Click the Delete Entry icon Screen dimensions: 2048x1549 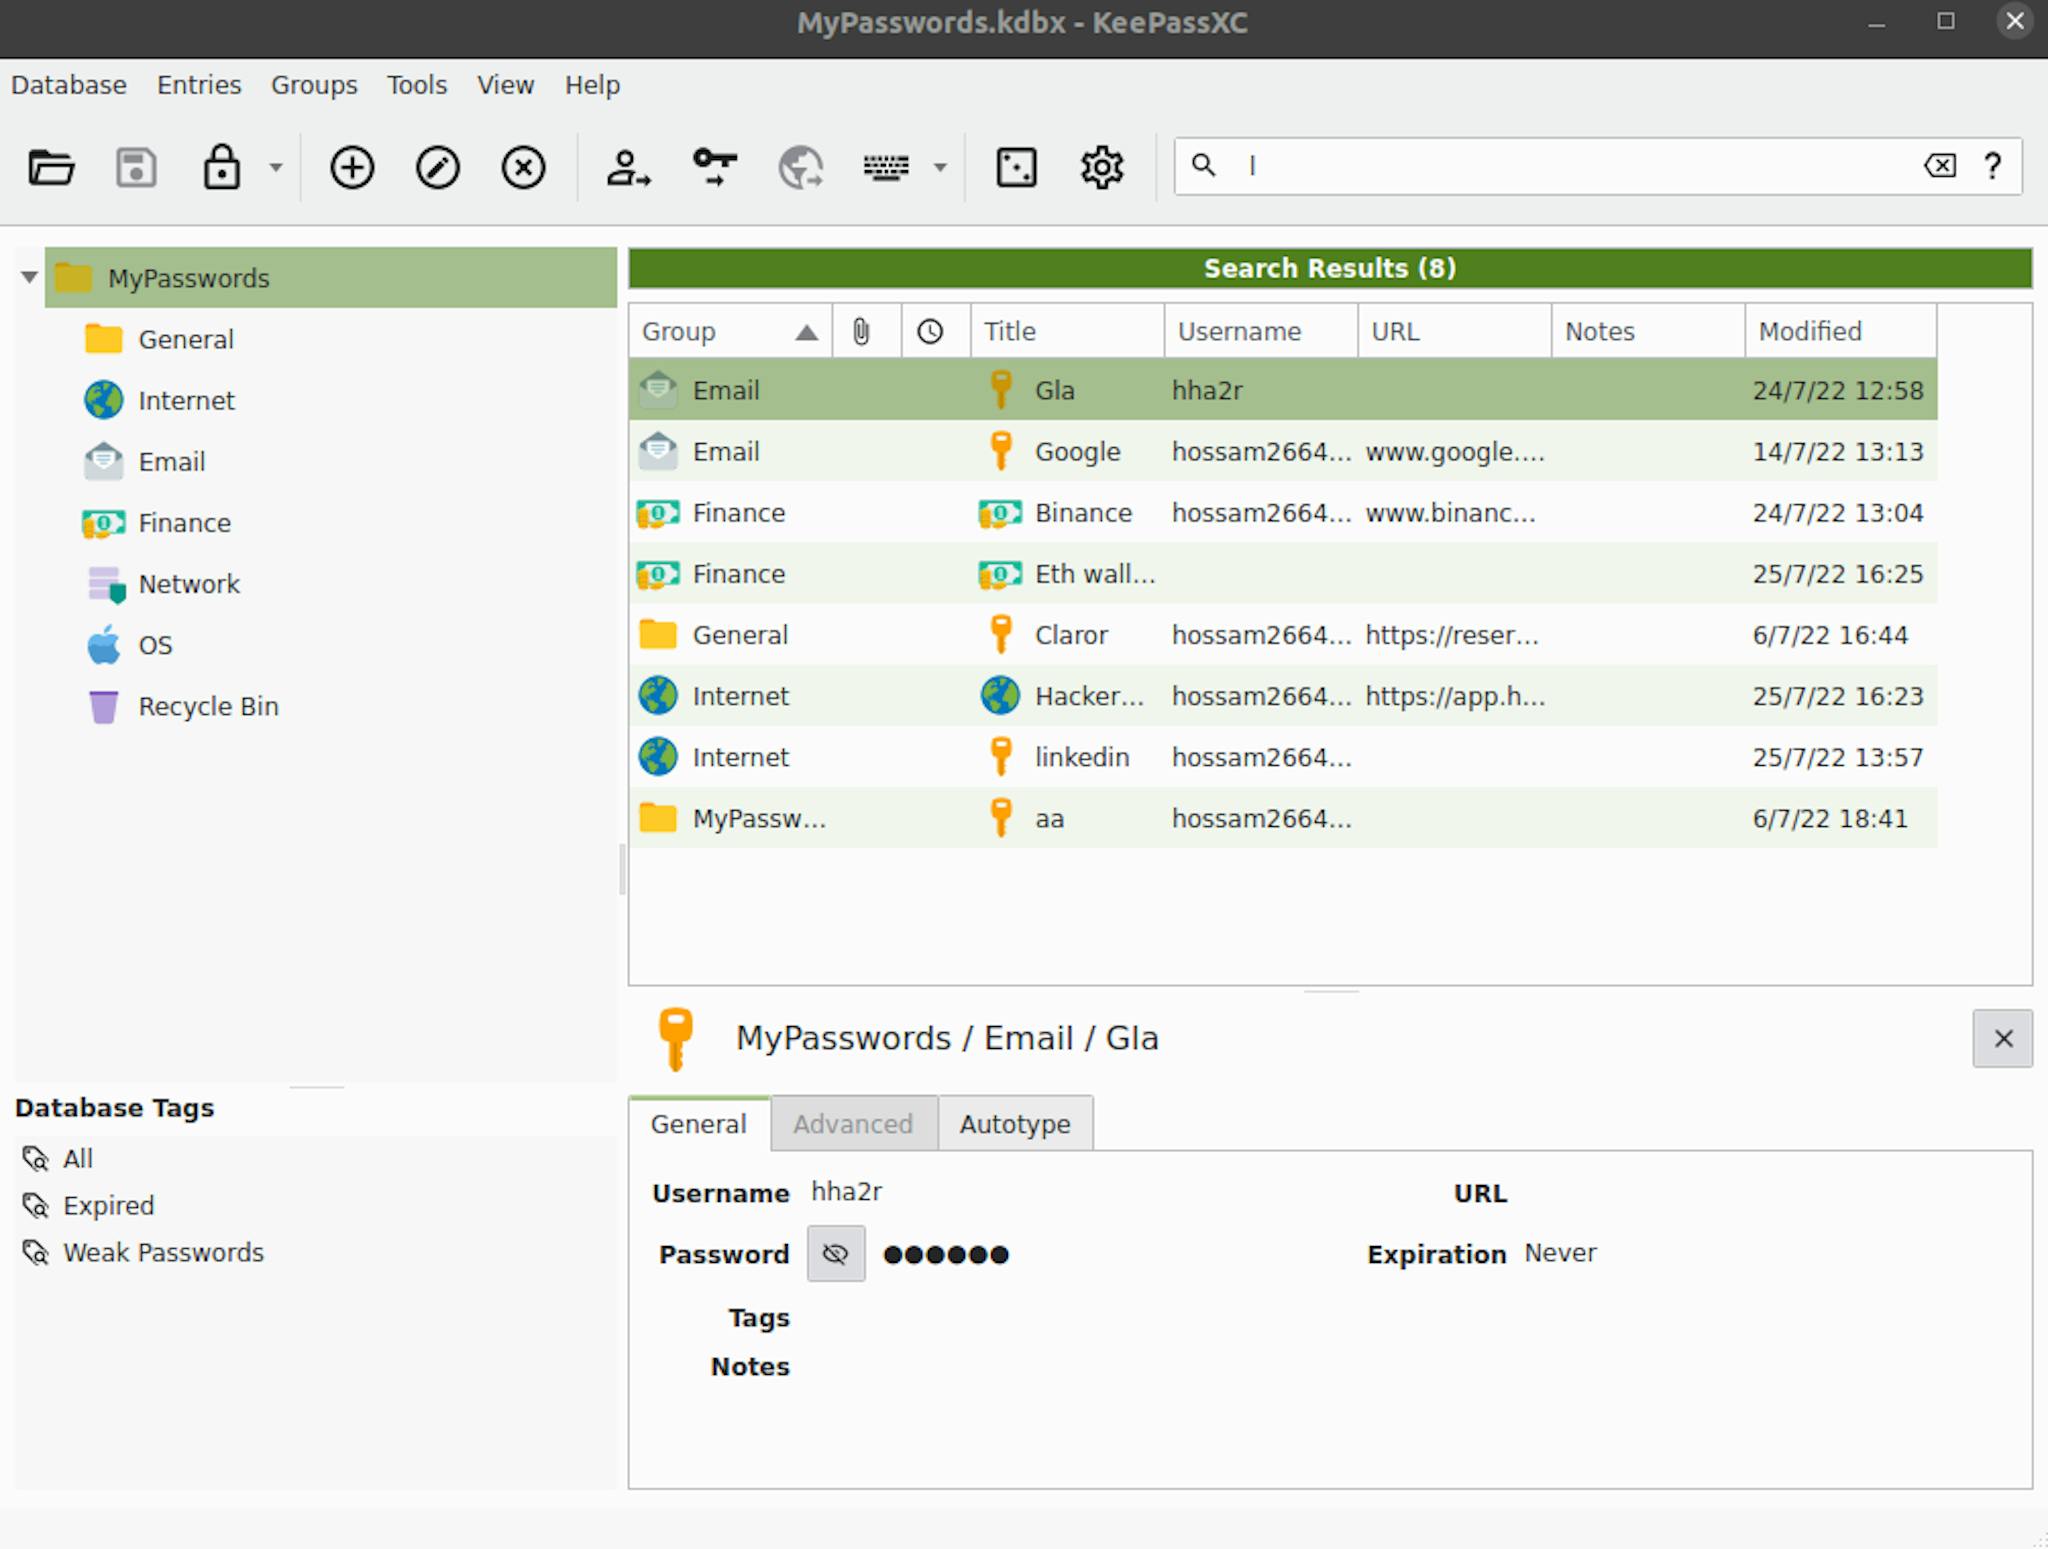pyautogui.click(x=524, y=168)
